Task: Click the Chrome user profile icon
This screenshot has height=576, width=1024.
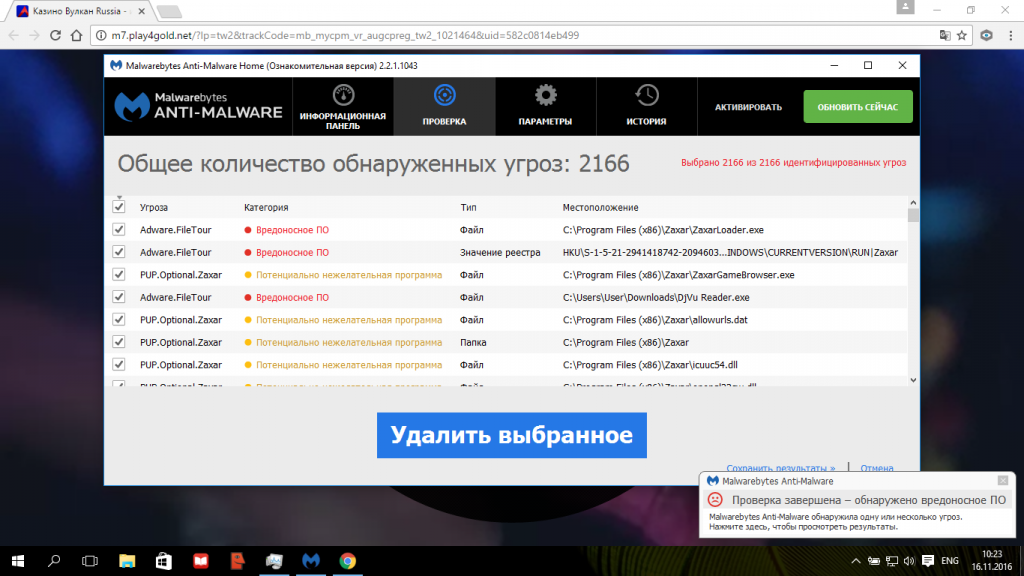Action: tap(905, 7)
